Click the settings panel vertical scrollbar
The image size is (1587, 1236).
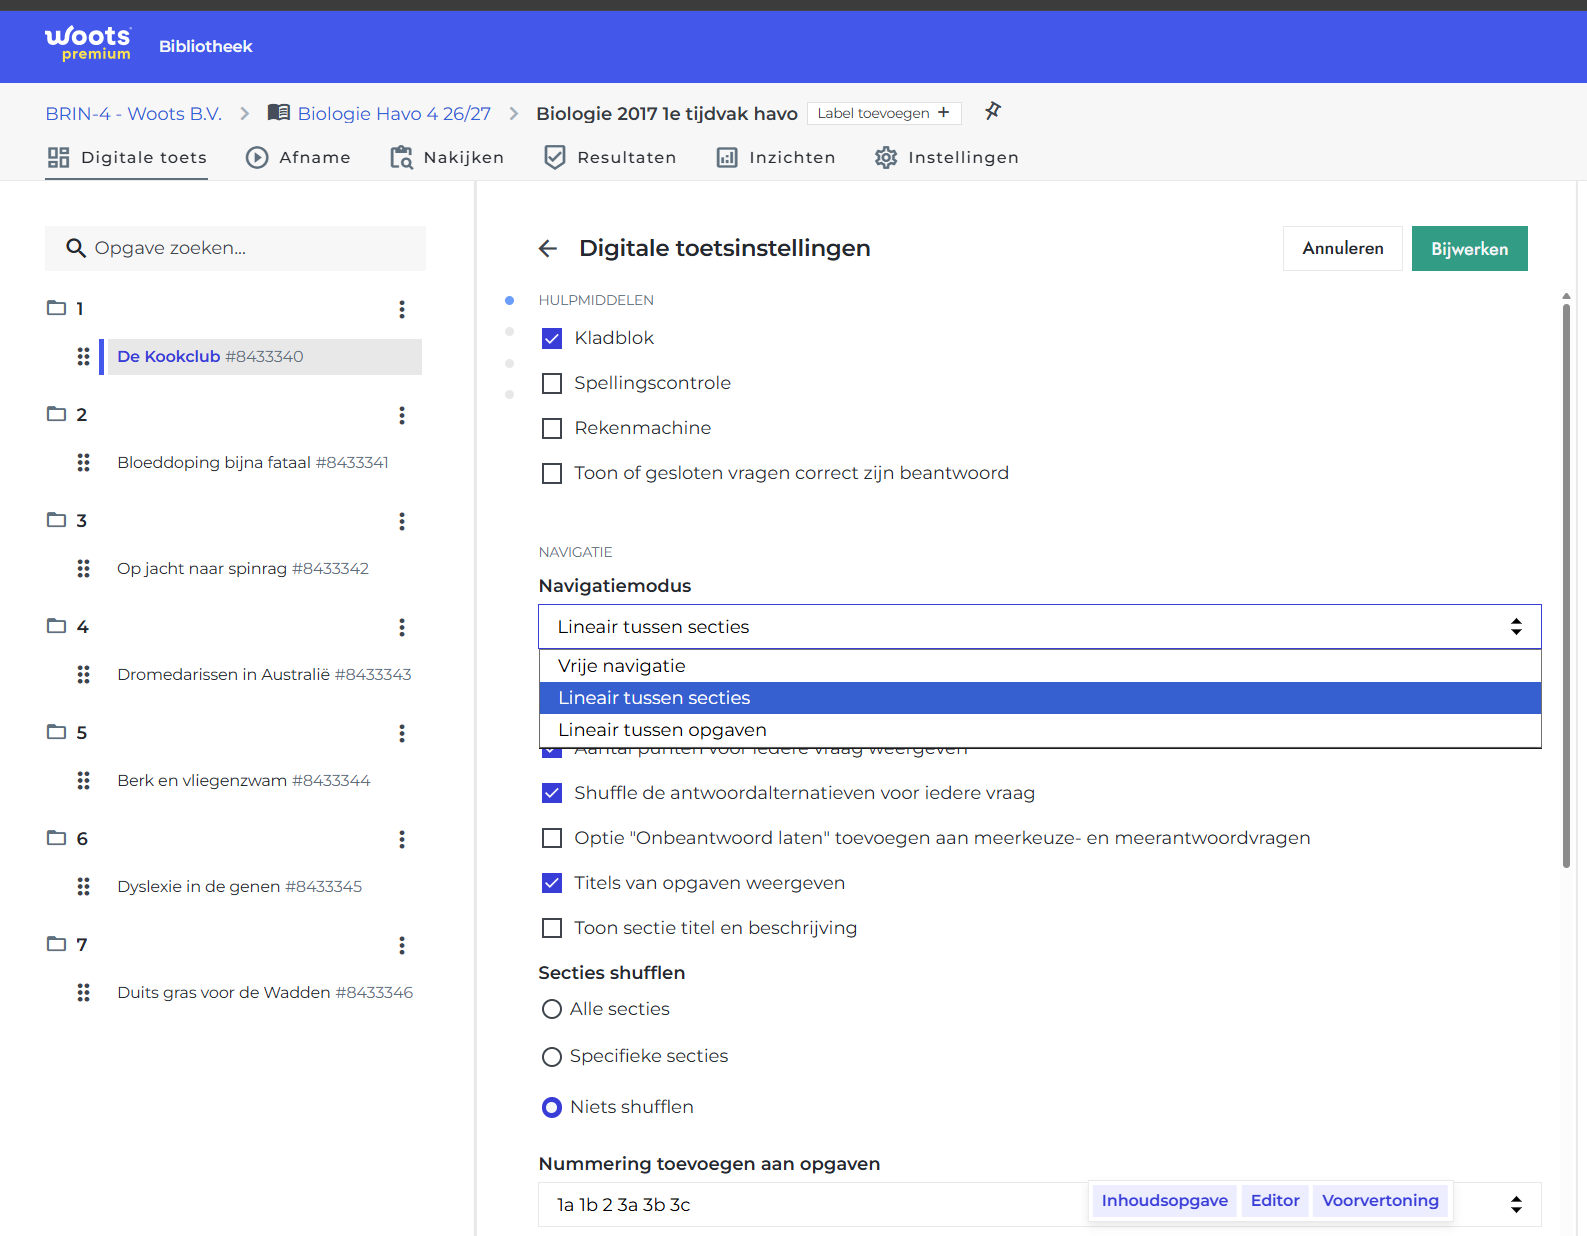coord(1566,585)
